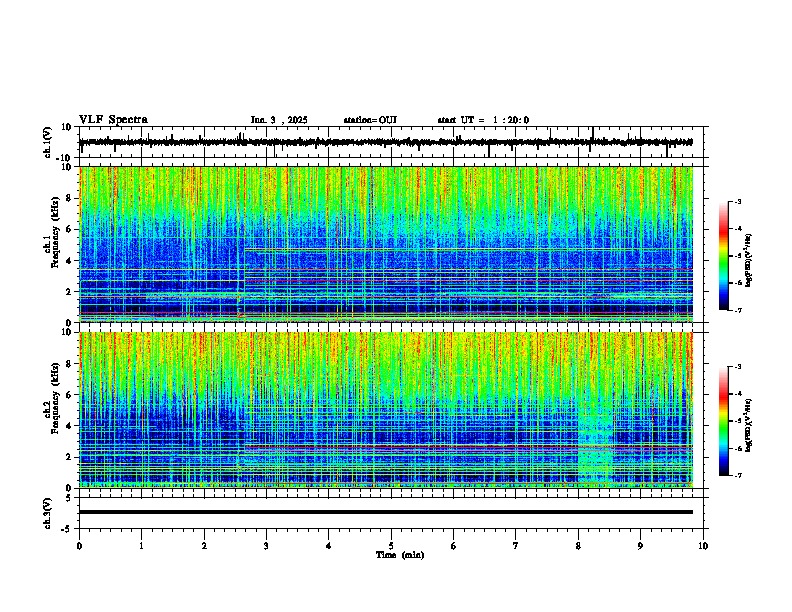
Task: Click the broadband burst at 8 minutes in ch.2
Action: click(x=596, y=444)
